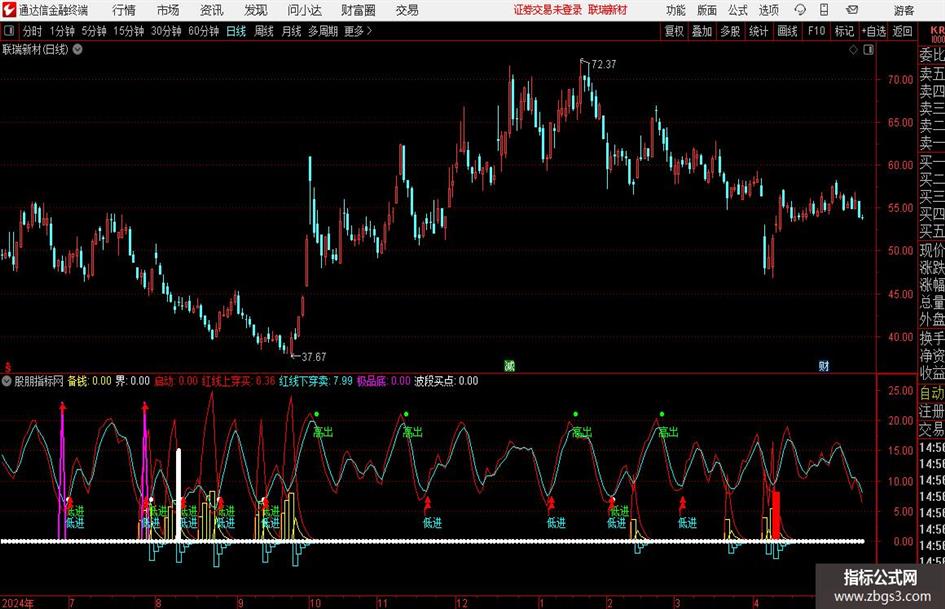The width and height of the screenshot is (945, 609).
Task: Click the diamond icon in chart corner
Action: [853, 50]
